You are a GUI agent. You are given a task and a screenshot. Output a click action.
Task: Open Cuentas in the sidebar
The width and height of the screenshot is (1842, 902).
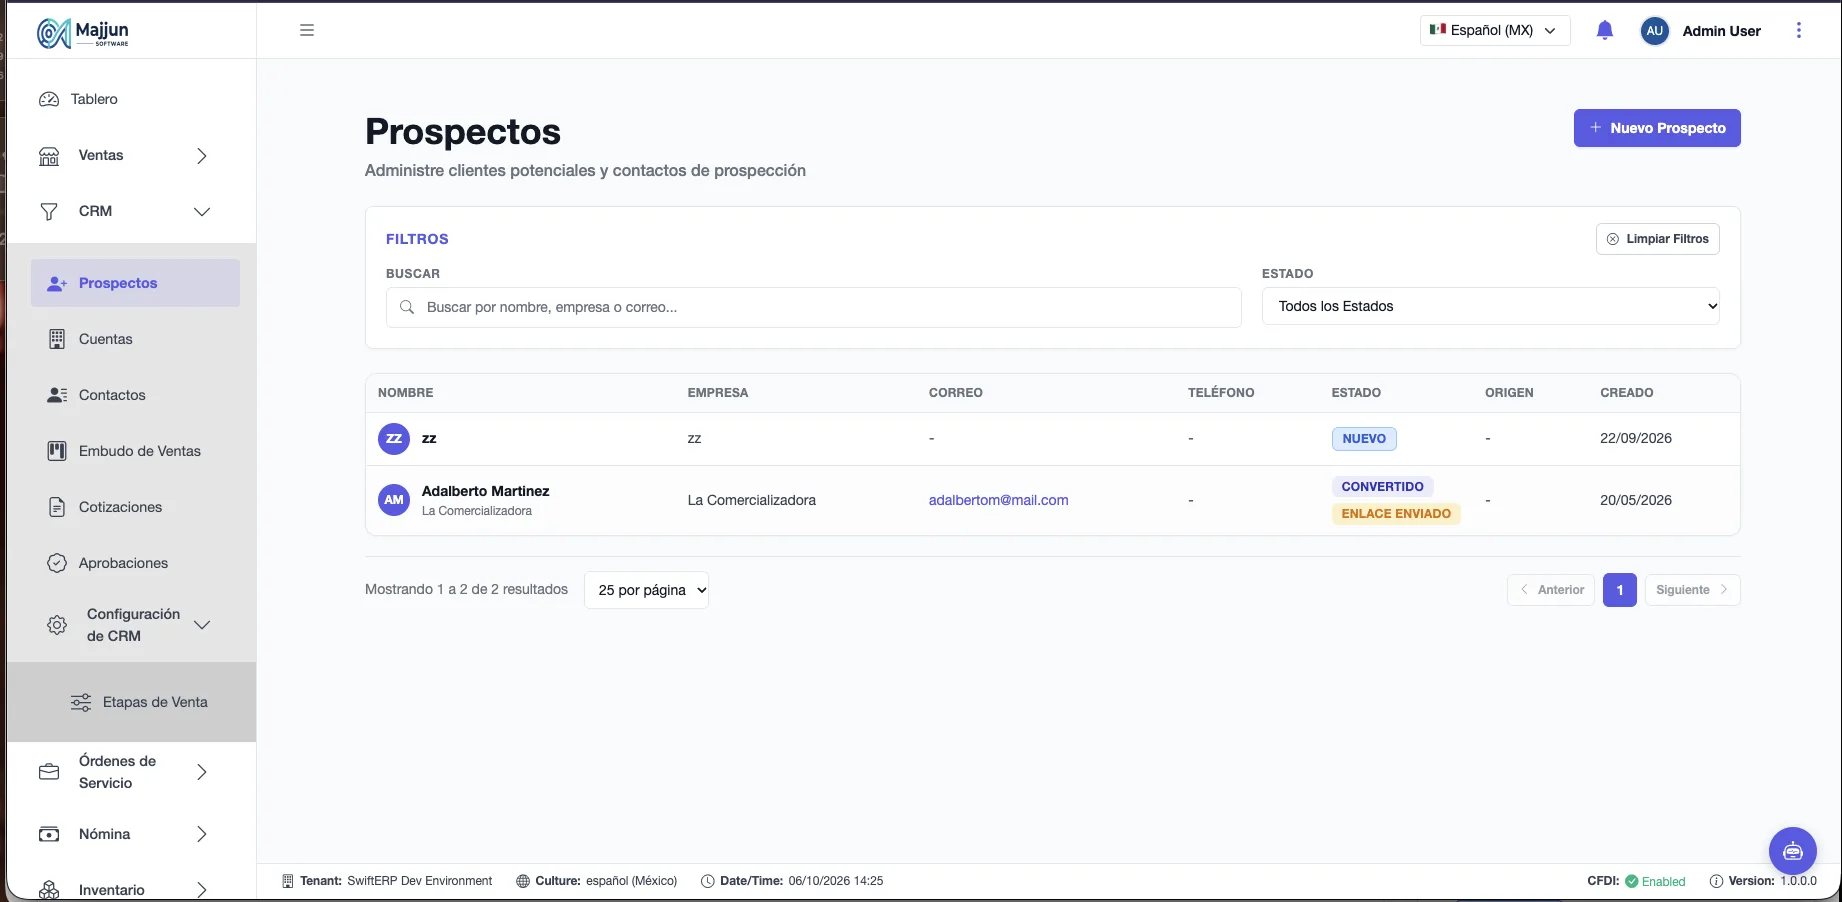[x=135, y=339]
